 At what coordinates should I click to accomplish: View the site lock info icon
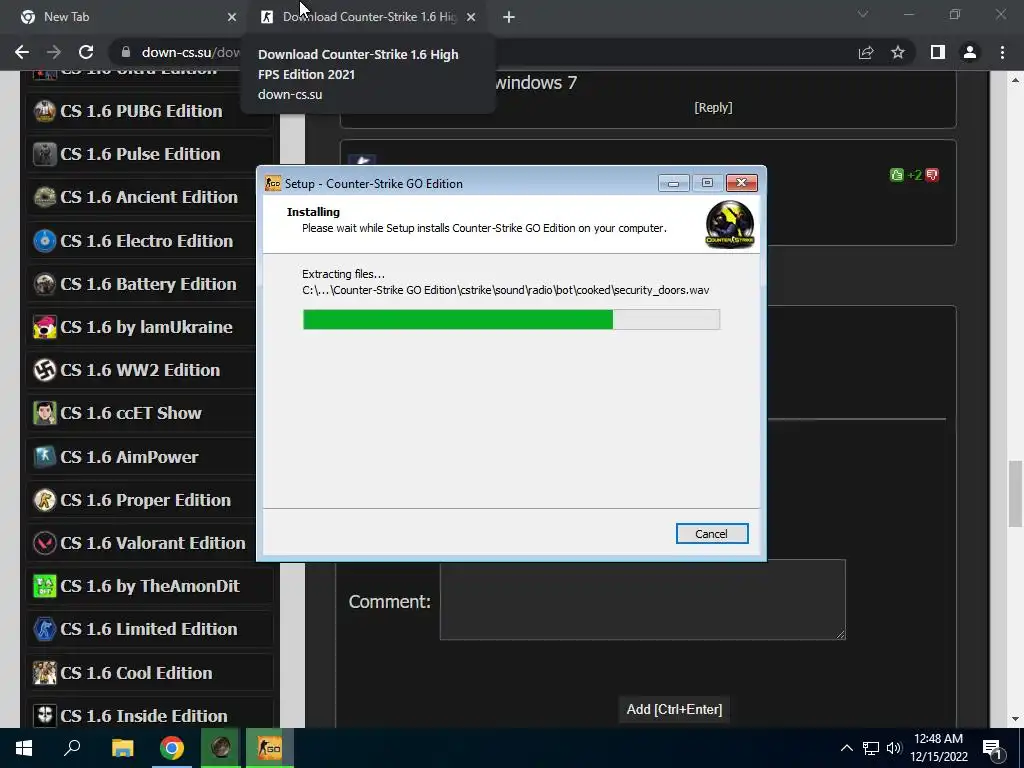coord(126,52)
